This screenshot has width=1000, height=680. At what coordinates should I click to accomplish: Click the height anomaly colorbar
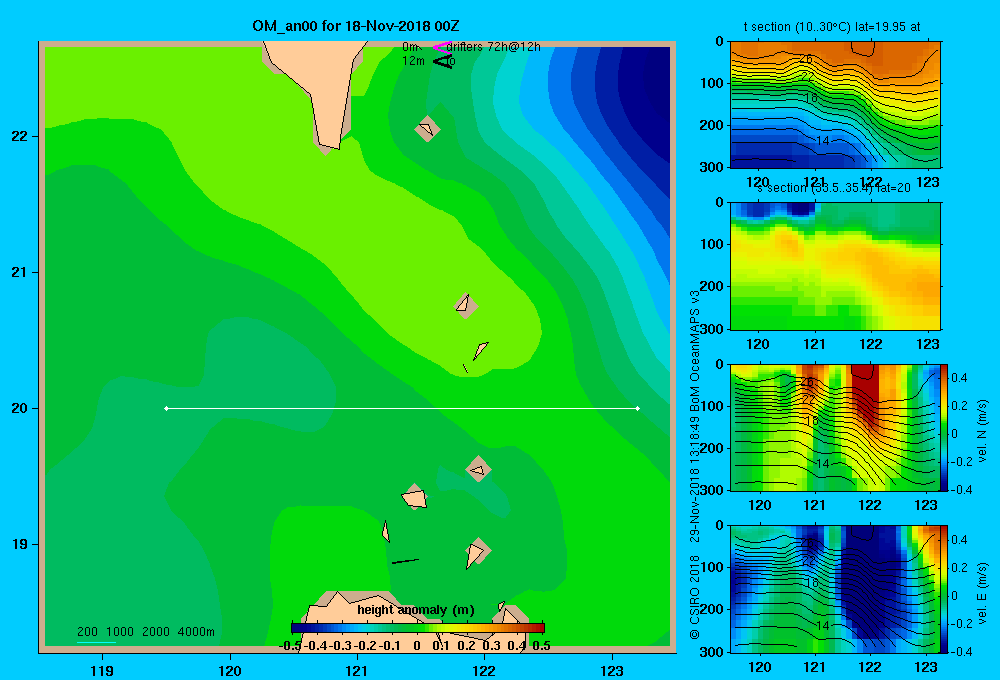click(x=418, y=628)
